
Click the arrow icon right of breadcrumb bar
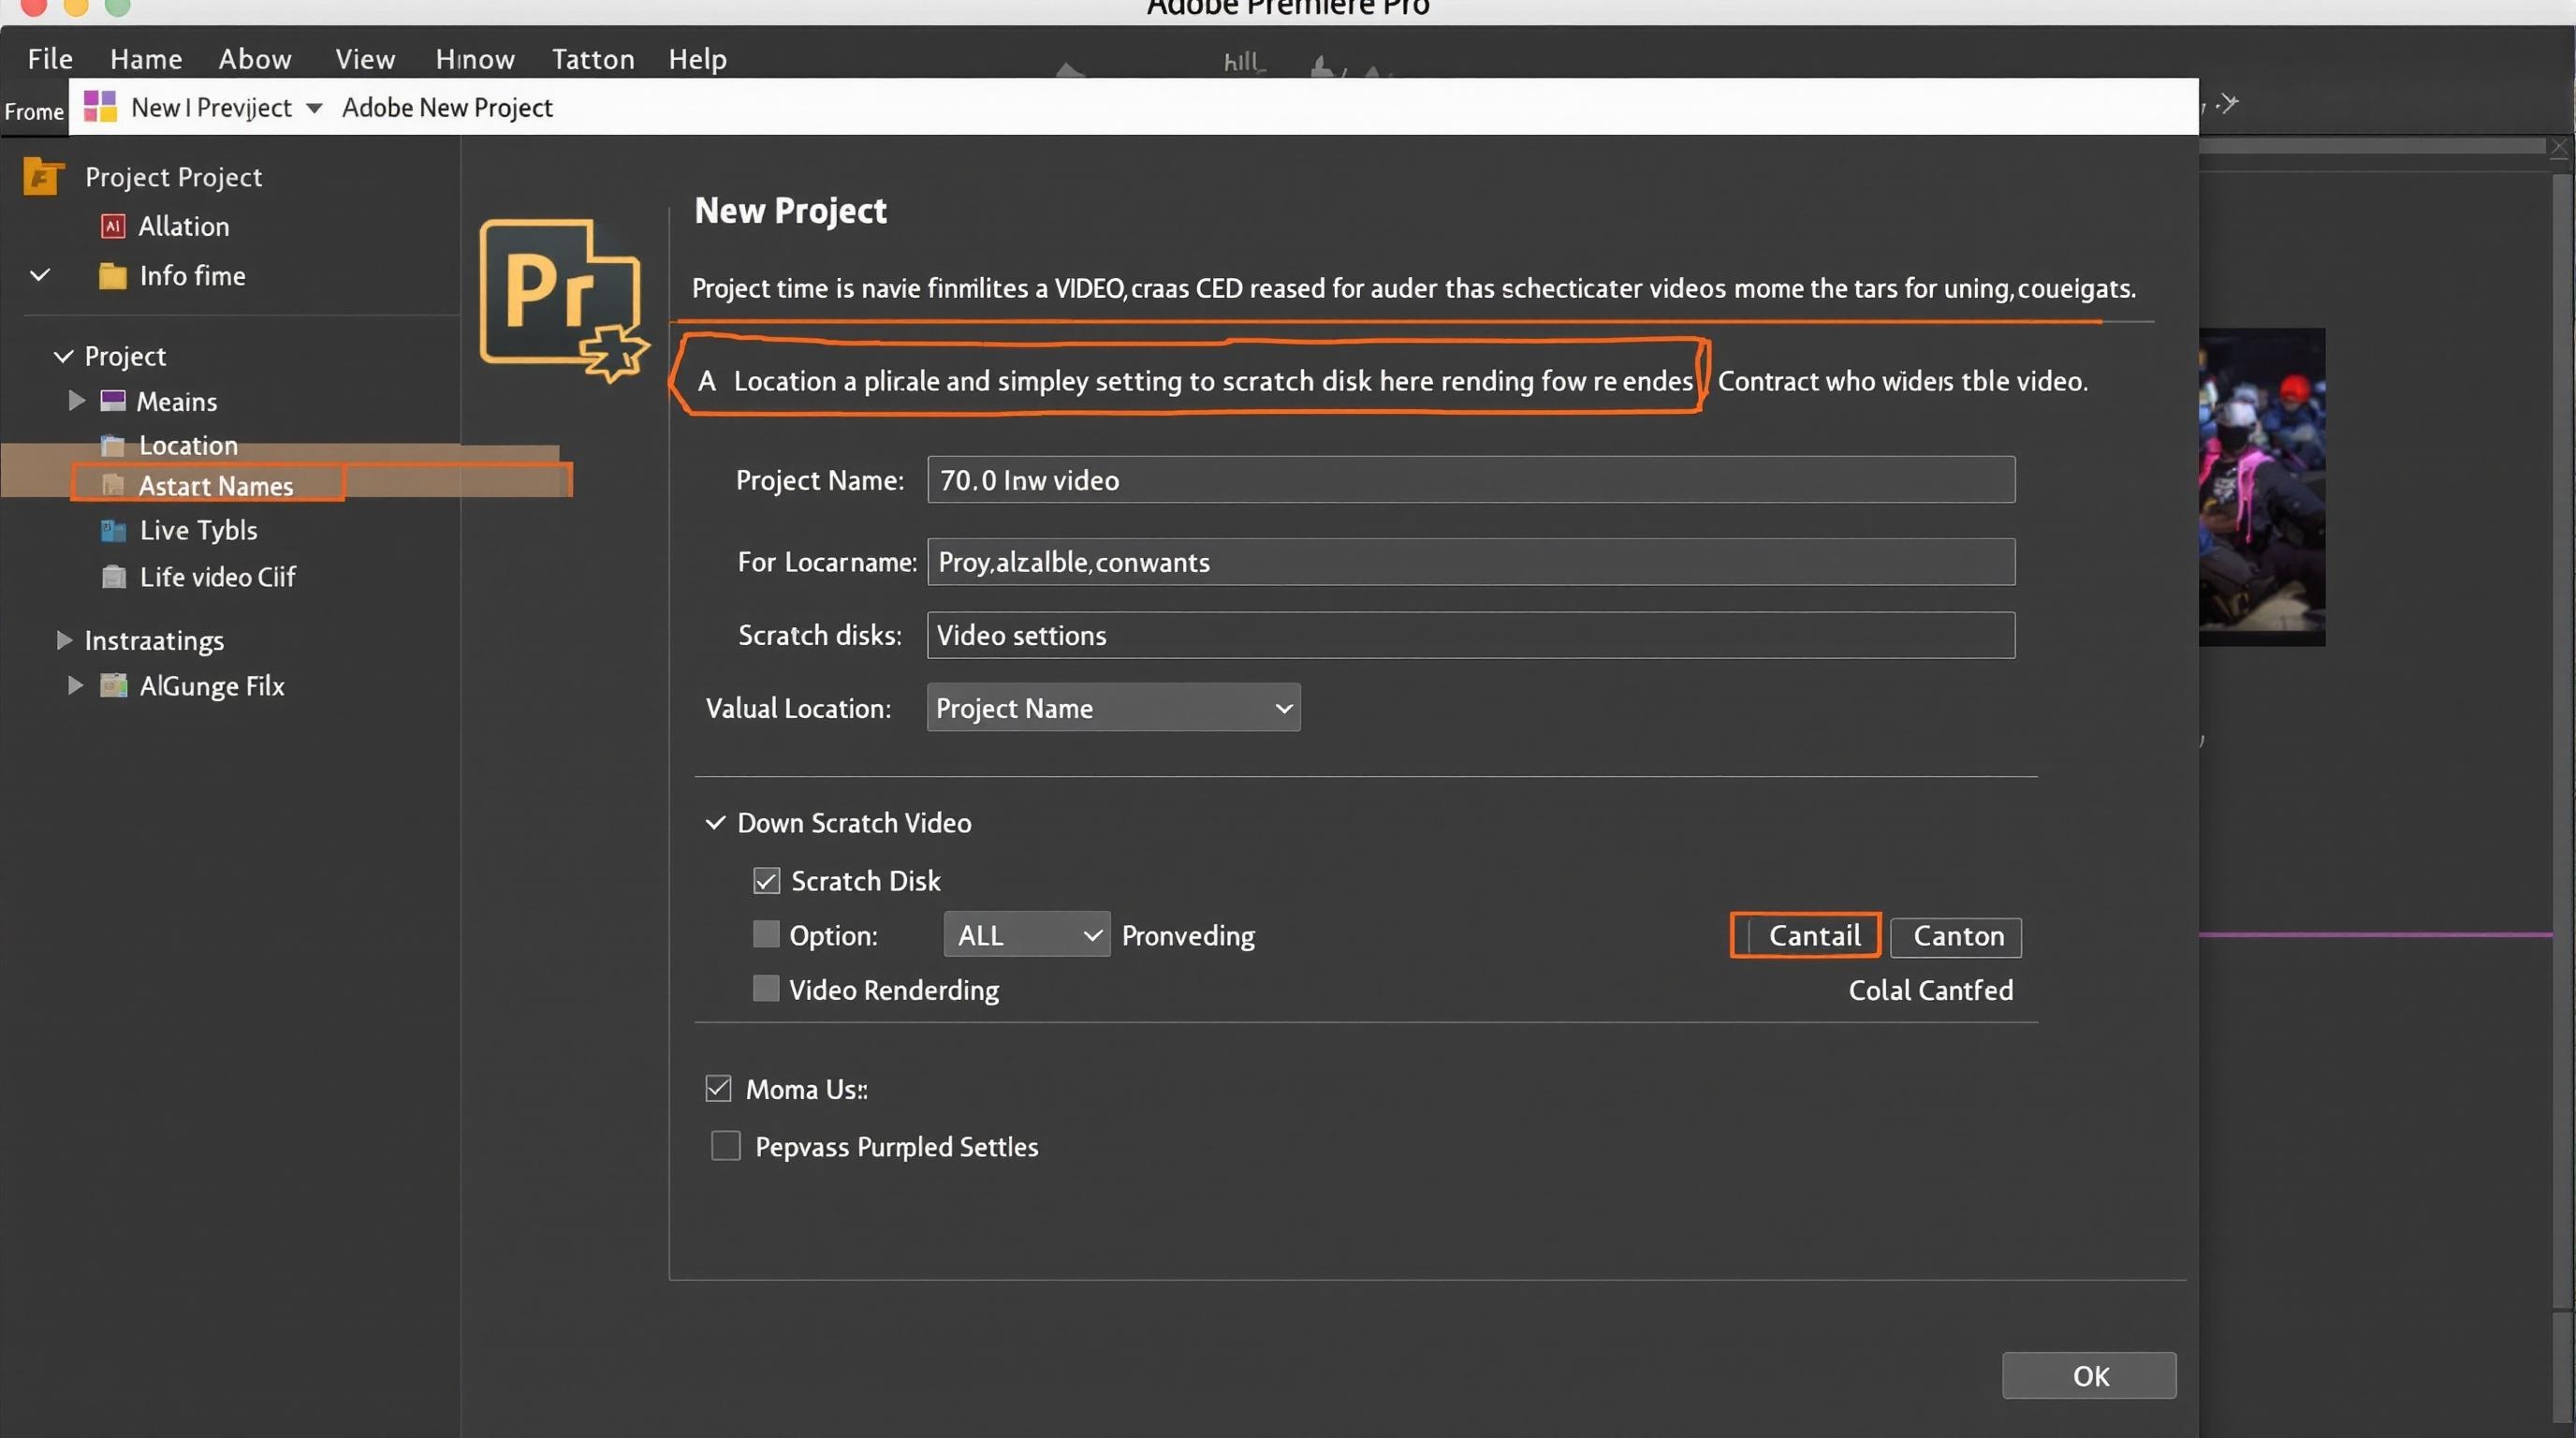tap(2227, 103)
